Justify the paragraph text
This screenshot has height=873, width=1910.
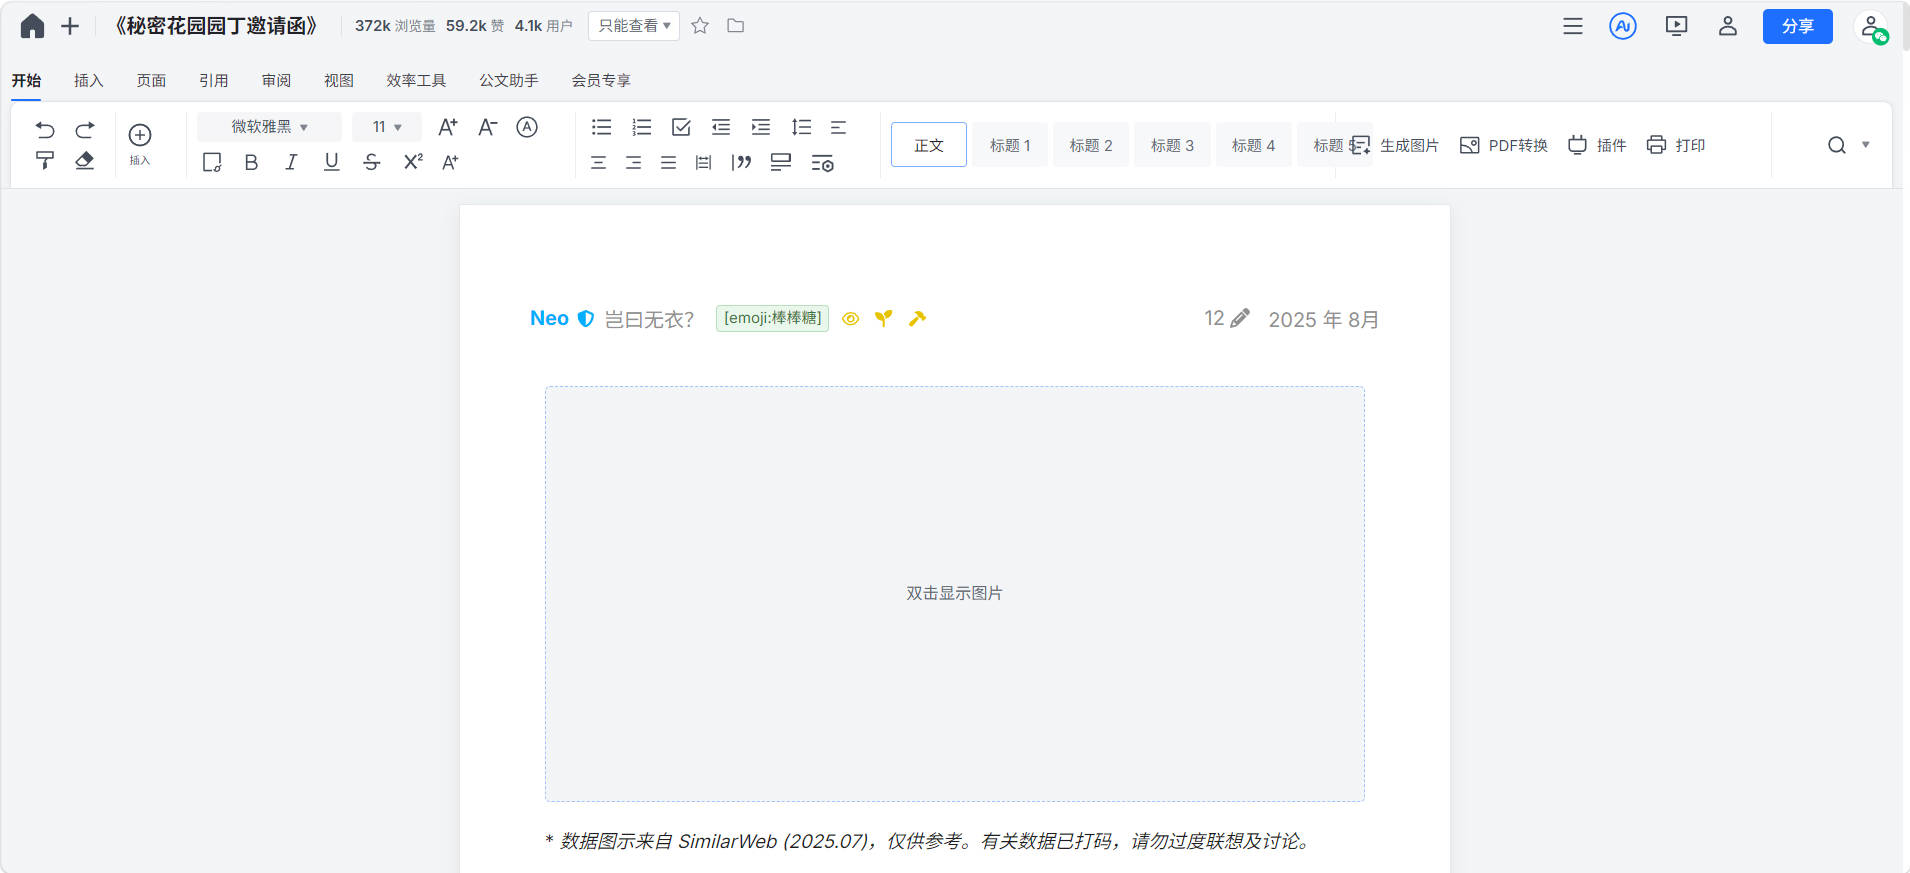pyautogui.click(x=668, y=162)
